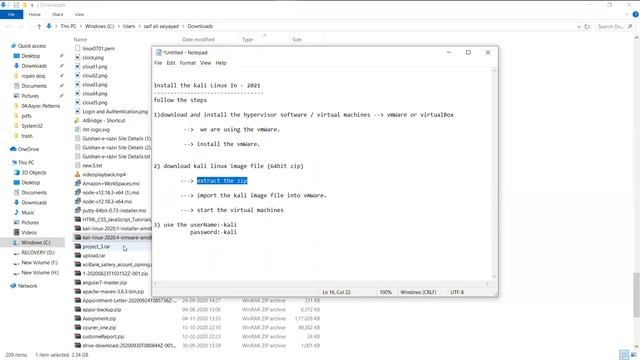Open the Explorer Share ribbon tab
This screenshot has height=360, width=640.
tap(58, 14)
